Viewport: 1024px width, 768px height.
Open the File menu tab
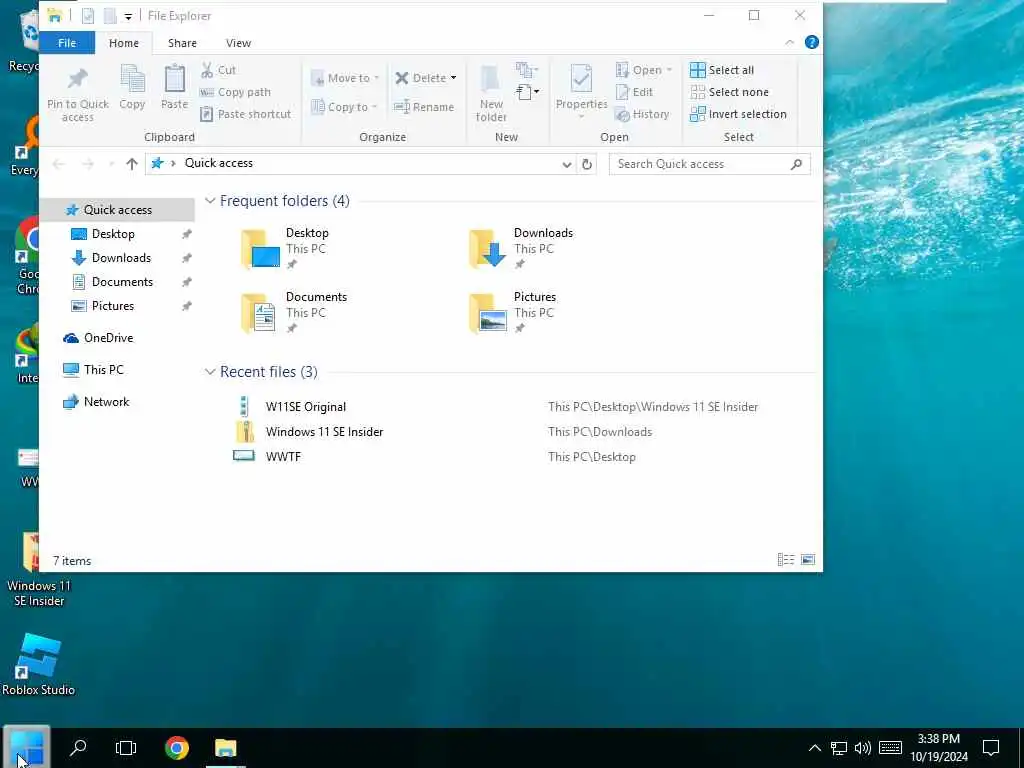67,43
